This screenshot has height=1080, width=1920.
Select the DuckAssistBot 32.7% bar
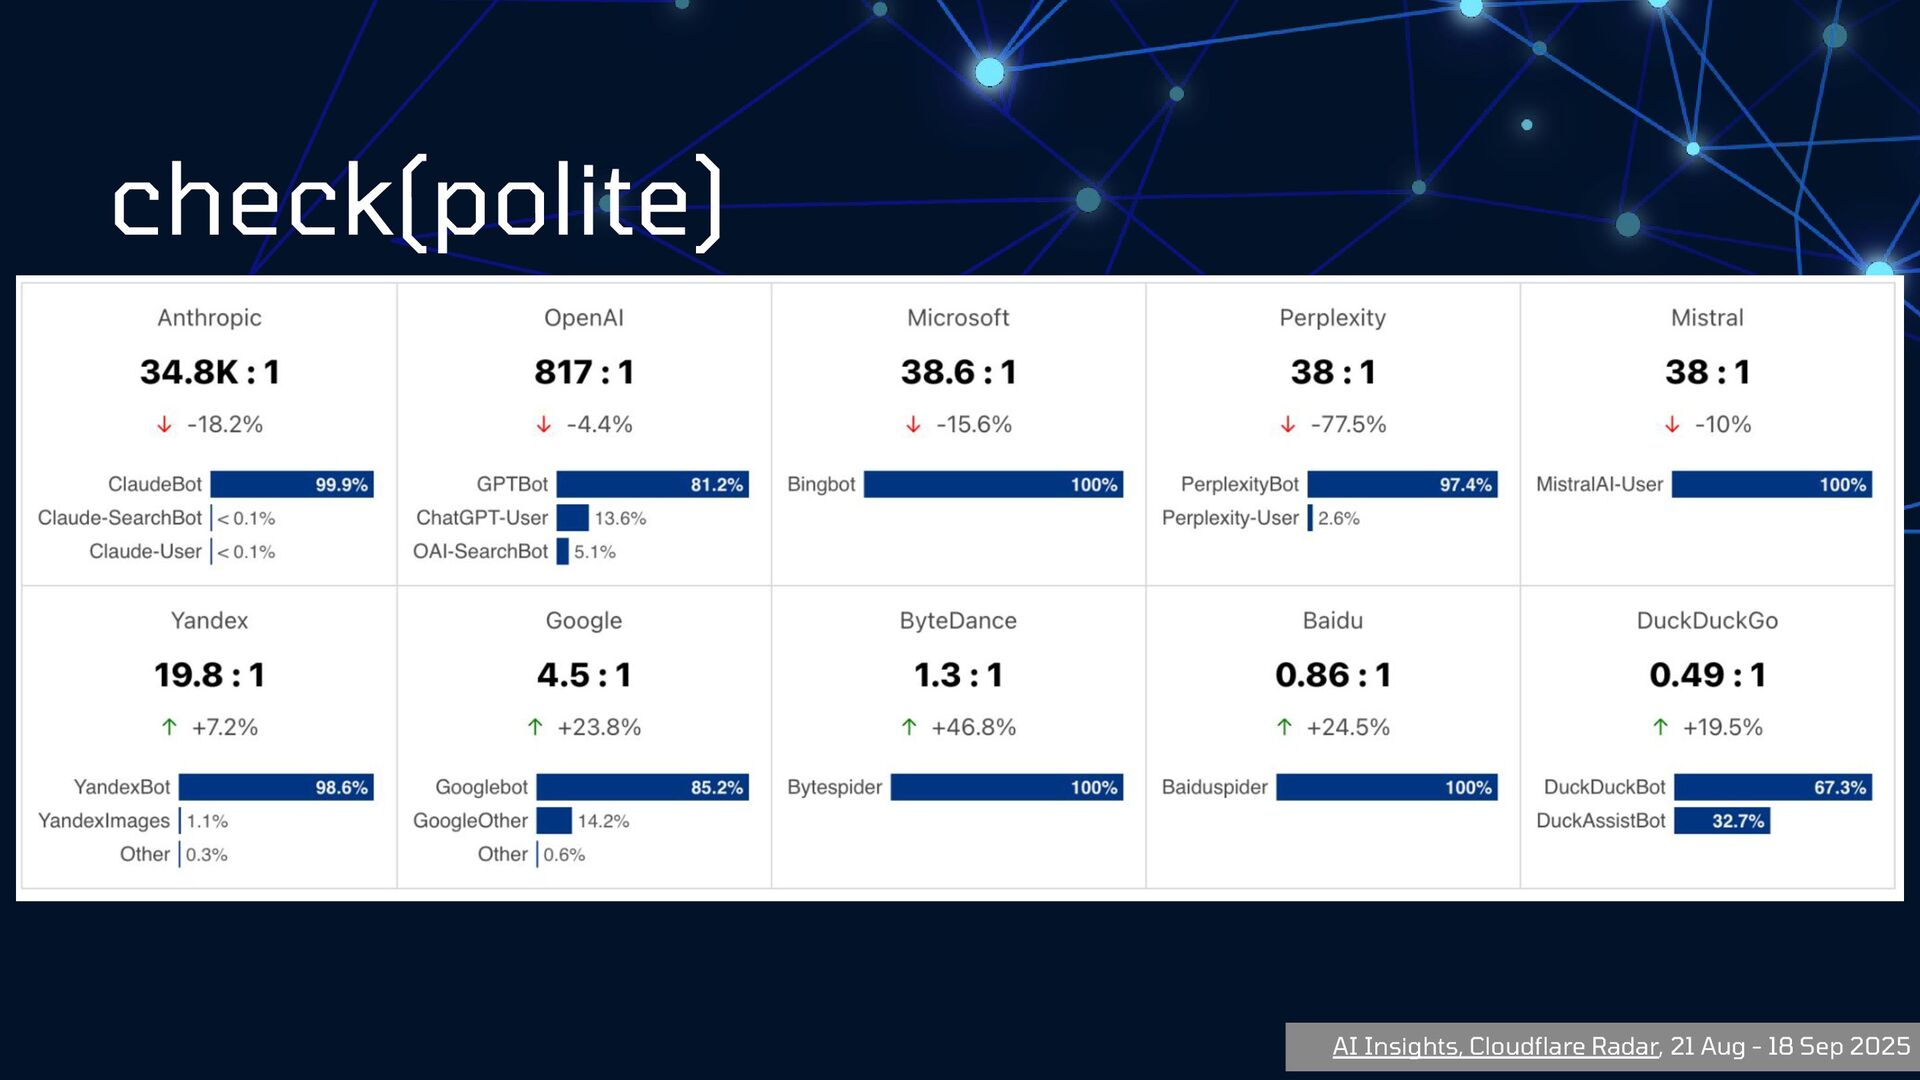coord(1722,821)
